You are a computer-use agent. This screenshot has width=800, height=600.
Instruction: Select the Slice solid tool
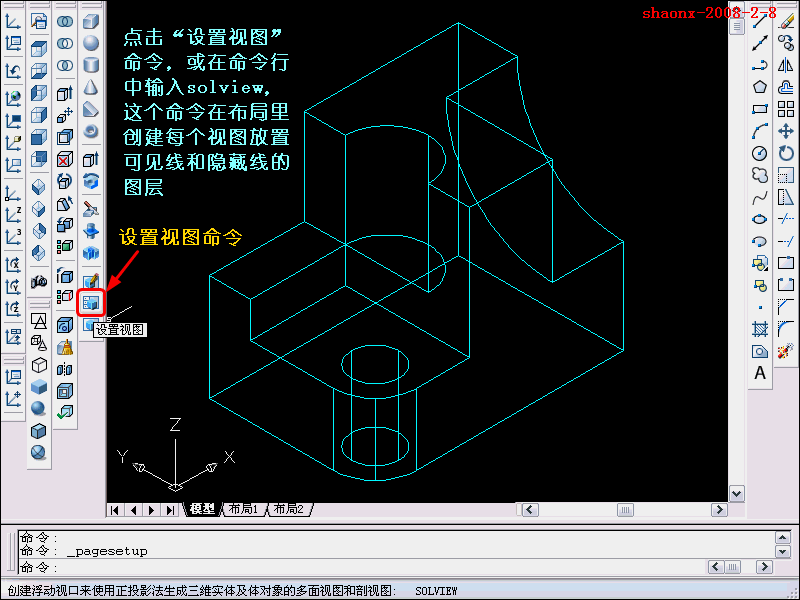click(x=91, y=209)
